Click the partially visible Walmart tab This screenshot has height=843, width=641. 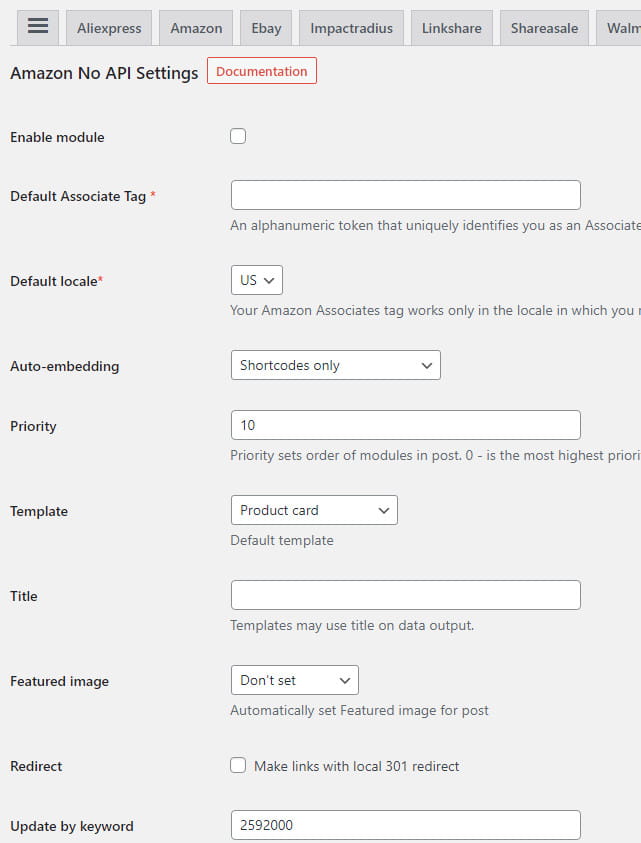pyautogui.click(x=620, y=28)
